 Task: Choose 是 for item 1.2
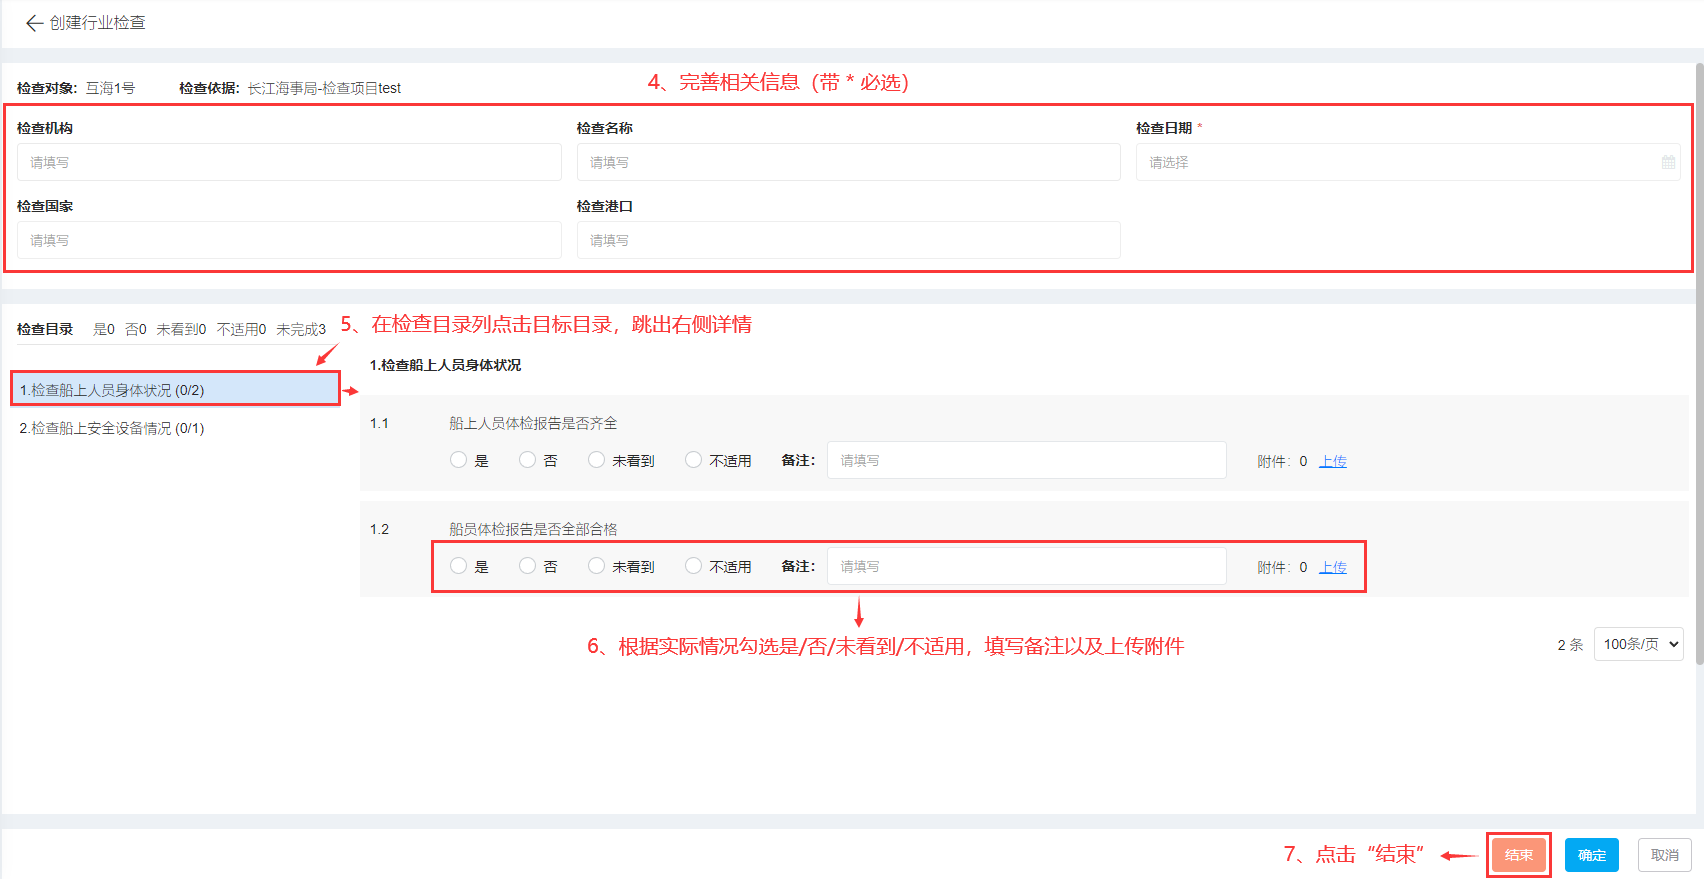click(x=458, y=566)
